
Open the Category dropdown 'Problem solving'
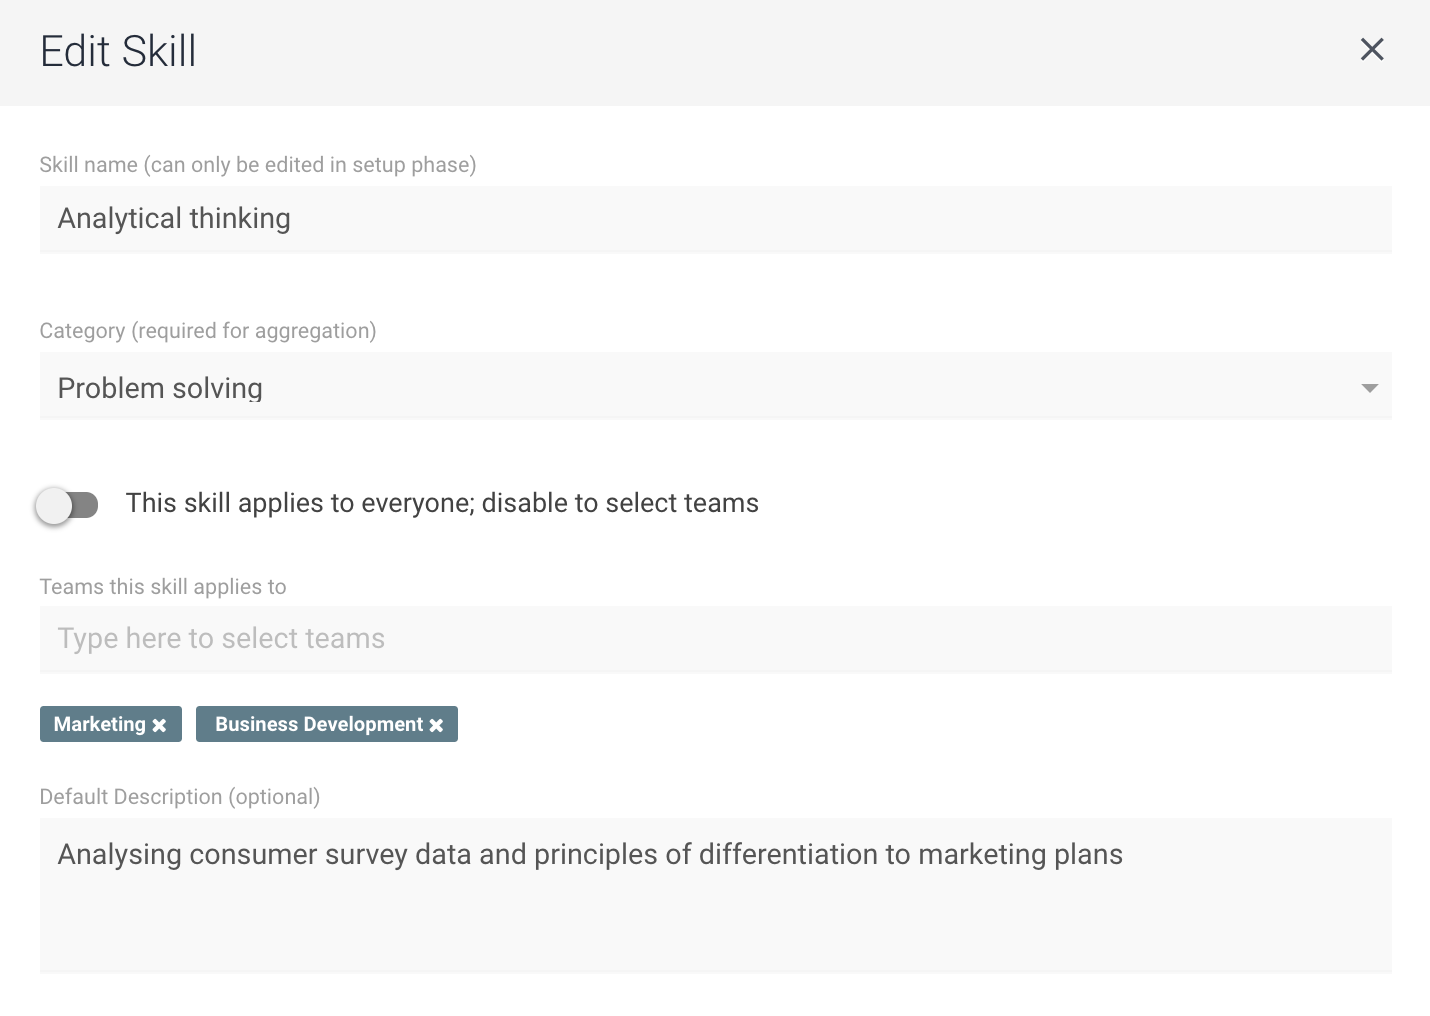(715, 386)
